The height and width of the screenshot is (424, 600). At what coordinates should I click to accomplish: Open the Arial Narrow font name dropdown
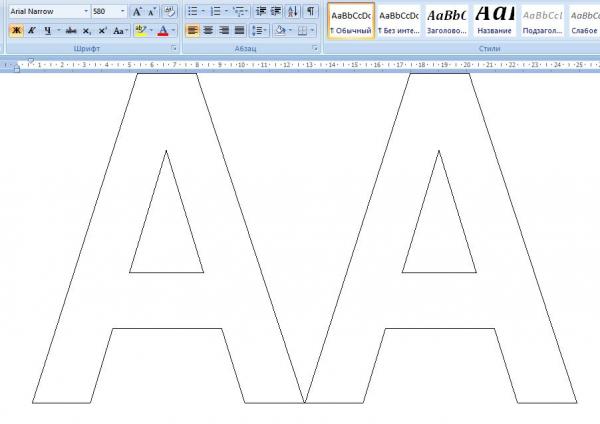click(x=83, y=12)
